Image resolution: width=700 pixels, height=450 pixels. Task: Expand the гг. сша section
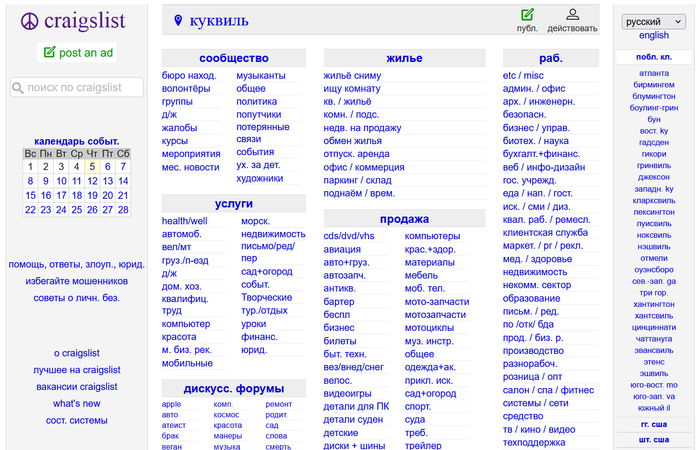coord(654,425)
